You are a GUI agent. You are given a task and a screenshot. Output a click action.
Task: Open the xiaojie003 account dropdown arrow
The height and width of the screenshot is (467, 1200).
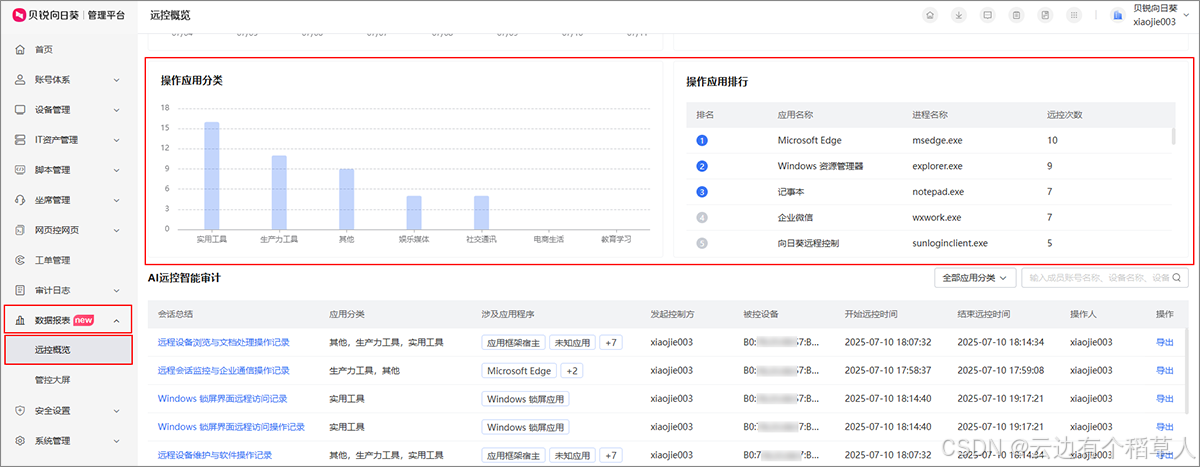coord(1186,16)
